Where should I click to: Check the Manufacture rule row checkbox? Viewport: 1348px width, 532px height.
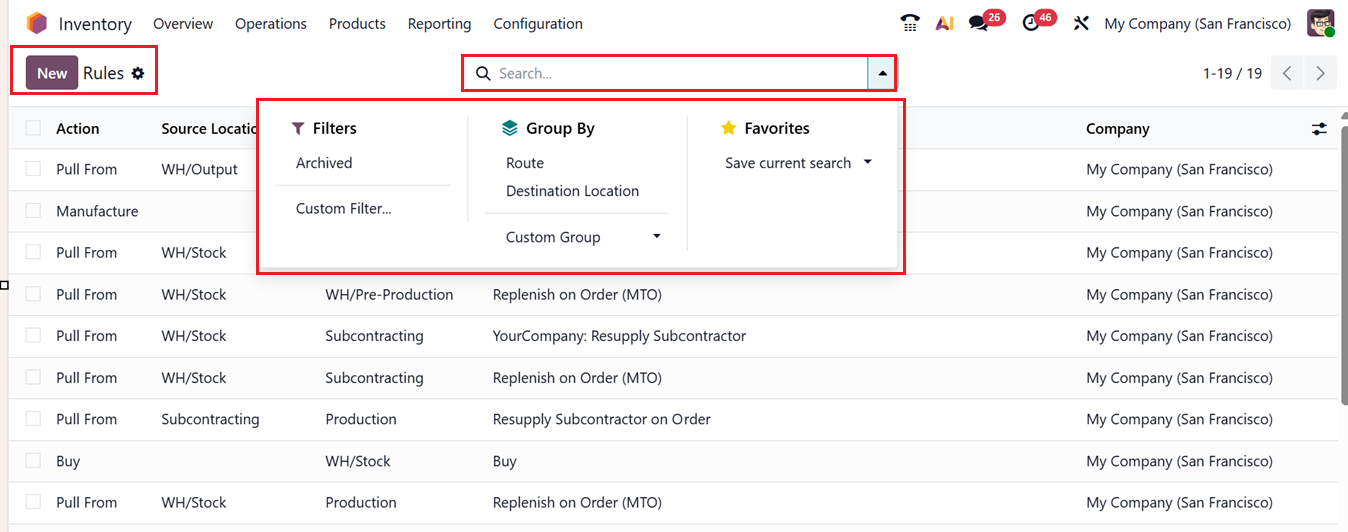click(34, 211)
